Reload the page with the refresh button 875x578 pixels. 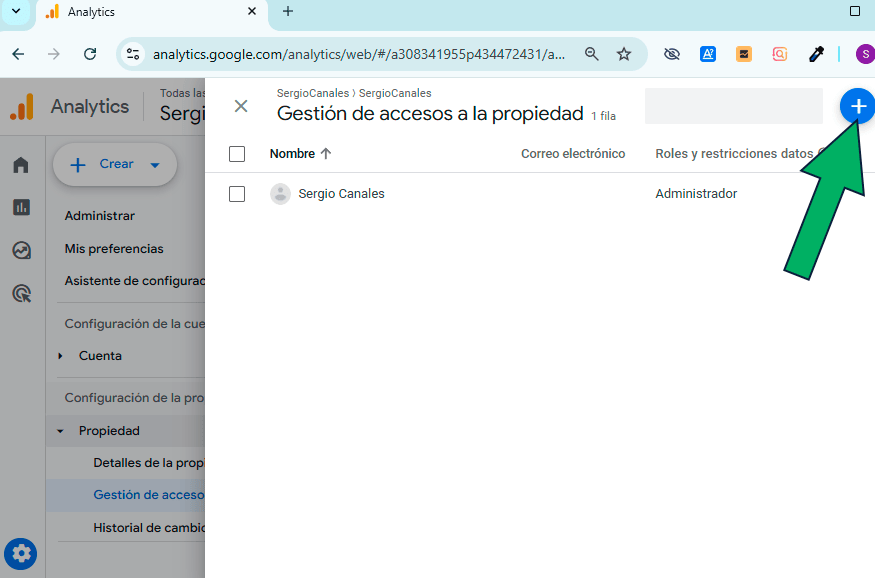90,54
